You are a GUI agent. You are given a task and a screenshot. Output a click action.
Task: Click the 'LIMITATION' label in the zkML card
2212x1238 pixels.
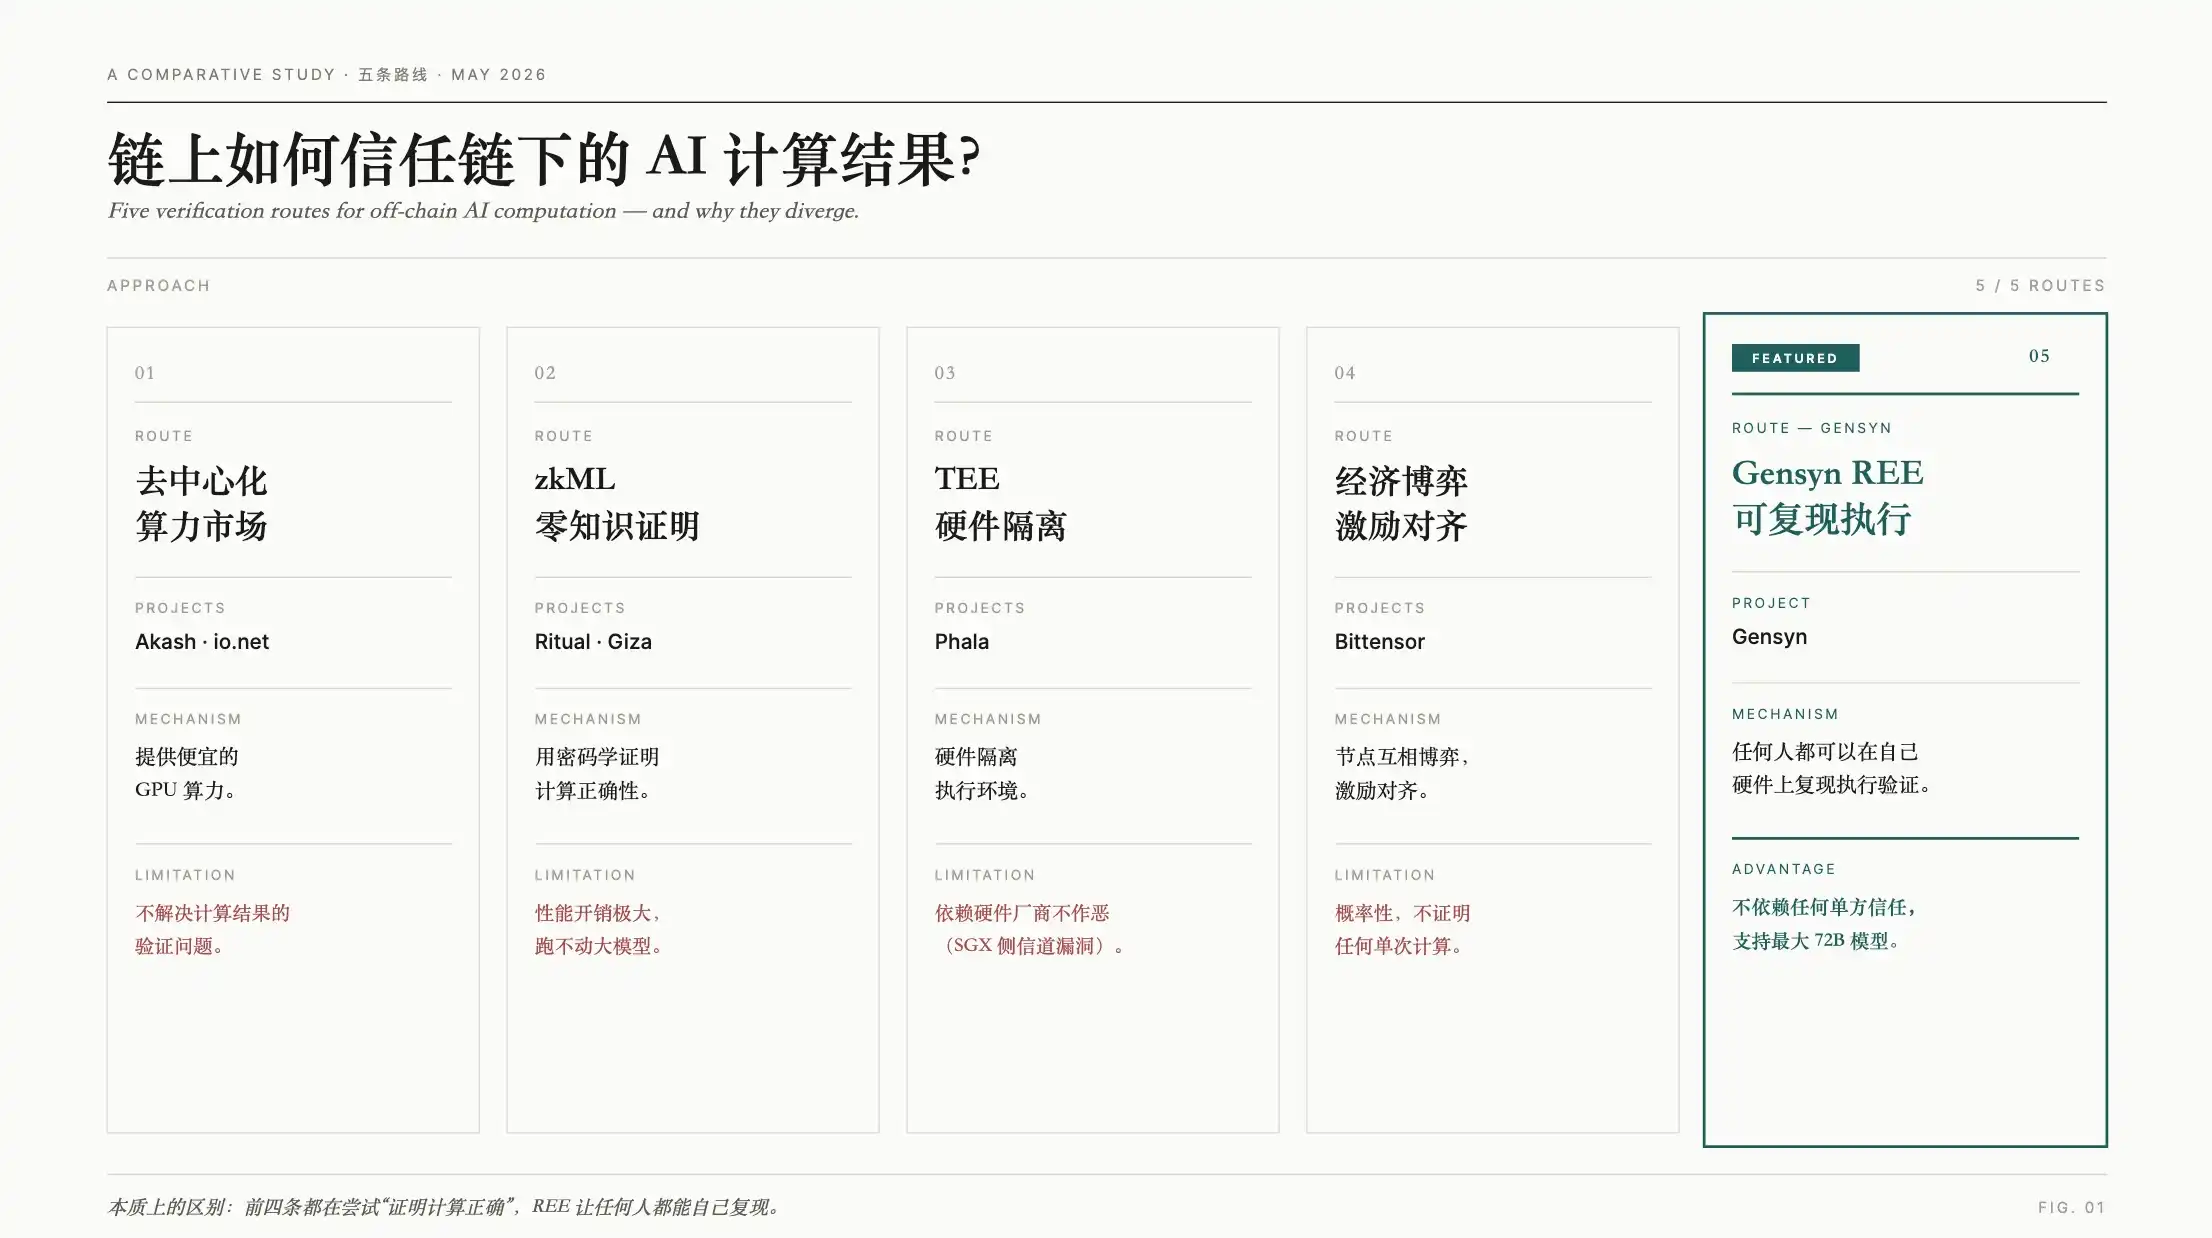point(585,875)
